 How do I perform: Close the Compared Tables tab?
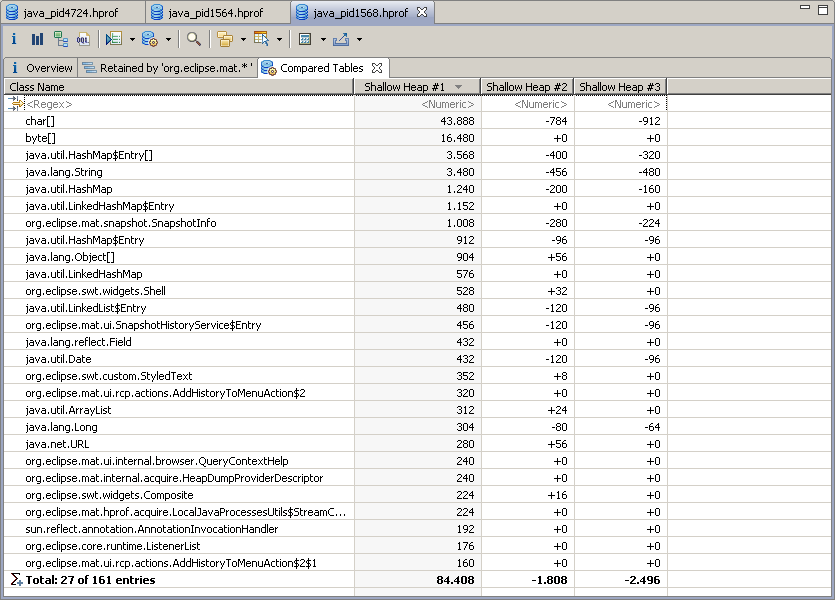coord(377,68)
